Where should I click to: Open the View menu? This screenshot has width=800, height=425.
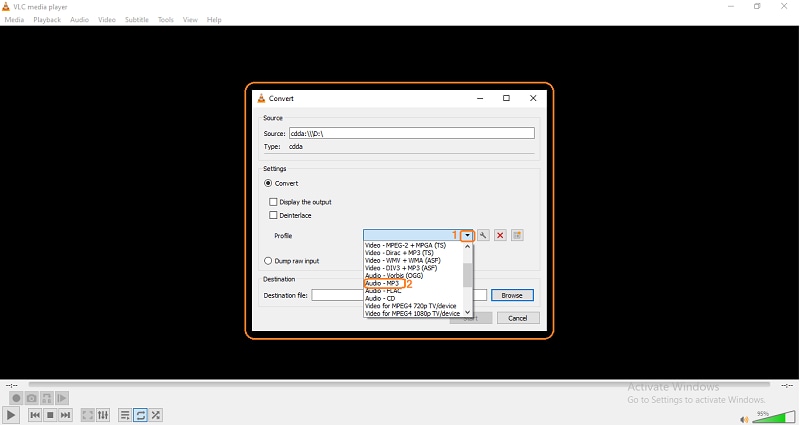(190, 19)
